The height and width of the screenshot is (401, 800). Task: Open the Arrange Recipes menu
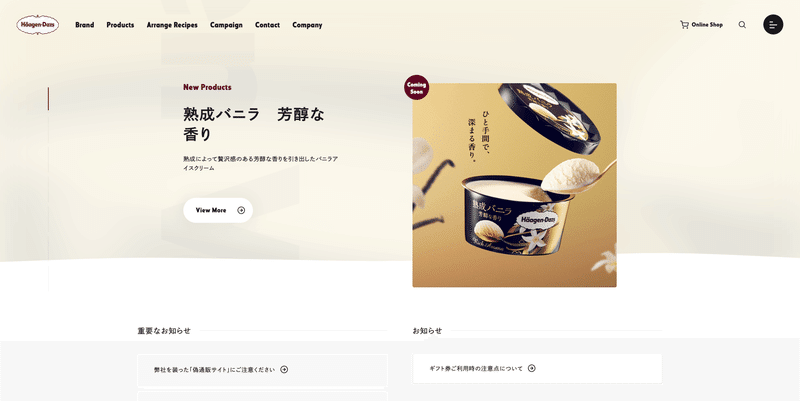pyautogui.click(x=172, y=25)
